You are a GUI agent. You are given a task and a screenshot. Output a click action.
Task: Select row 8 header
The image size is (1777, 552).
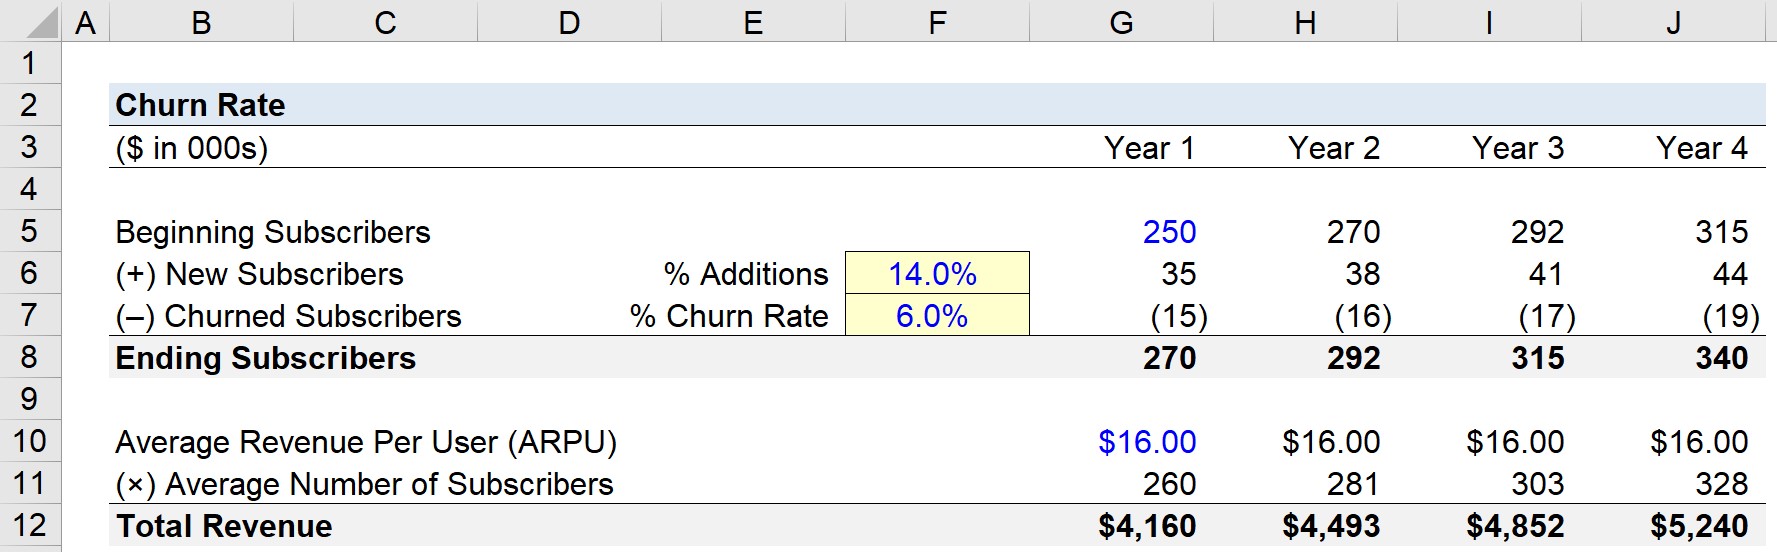pyautogui.click(x=30, y=357)
